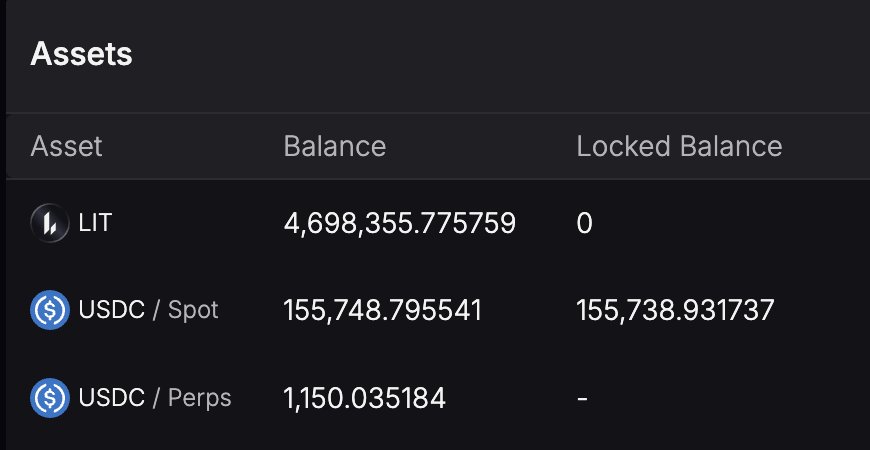
Task: Click the USDC text in the Spot row
Action: 111,311
